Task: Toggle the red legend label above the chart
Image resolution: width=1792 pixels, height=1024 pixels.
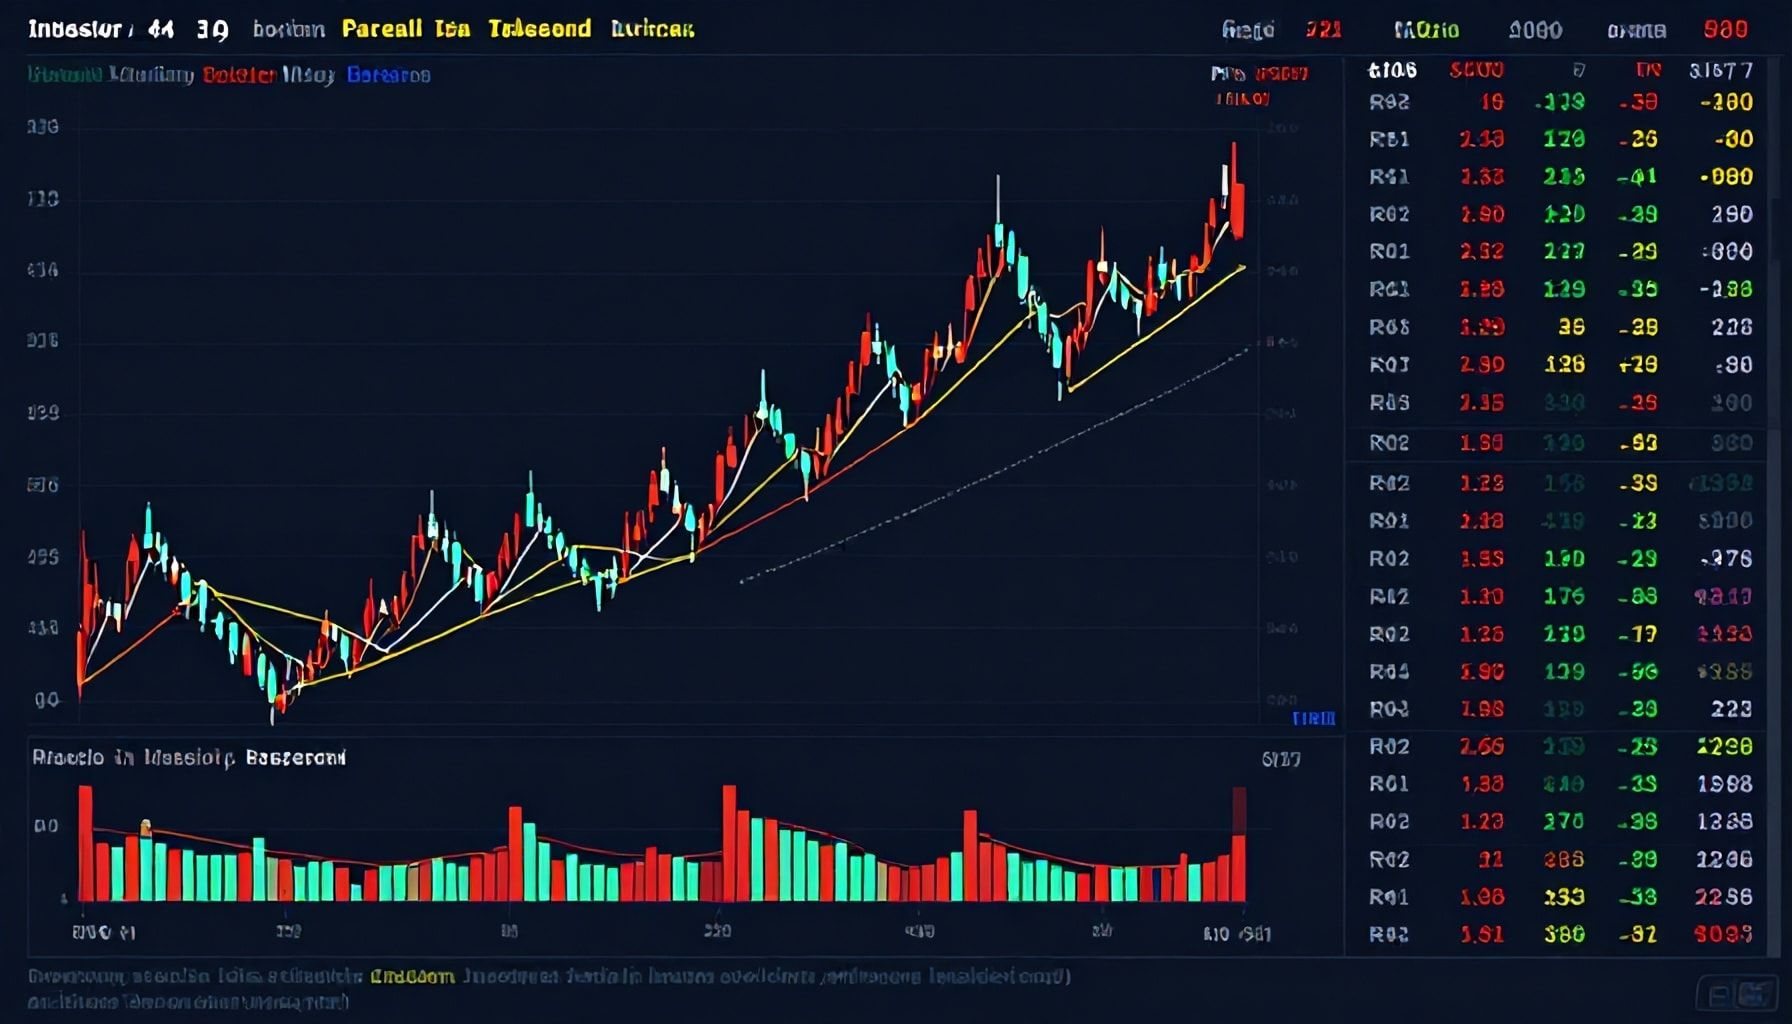Action: 238,75
